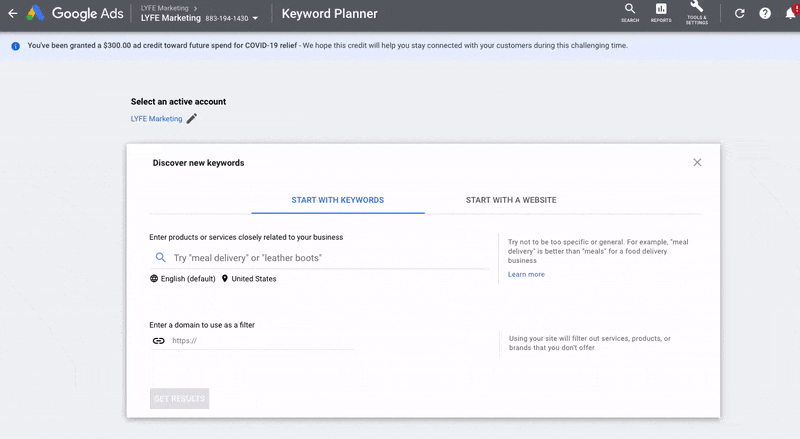800x439 pixels.
Task: Click the Google Ads logo
Action: tap(35, 14)
